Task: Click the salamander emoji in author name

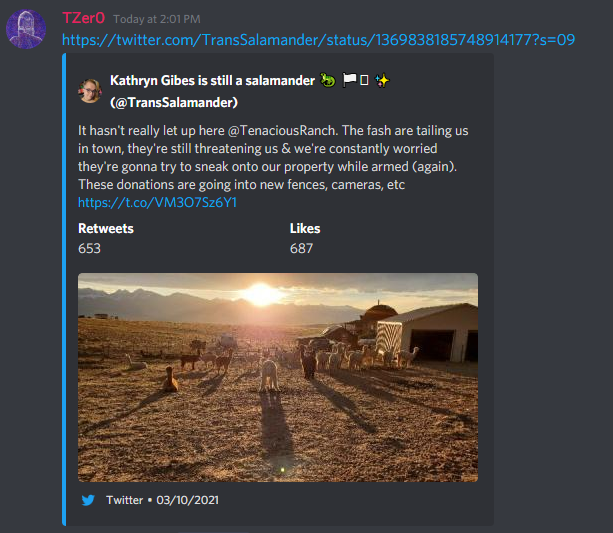Action: tap(327, 80)
